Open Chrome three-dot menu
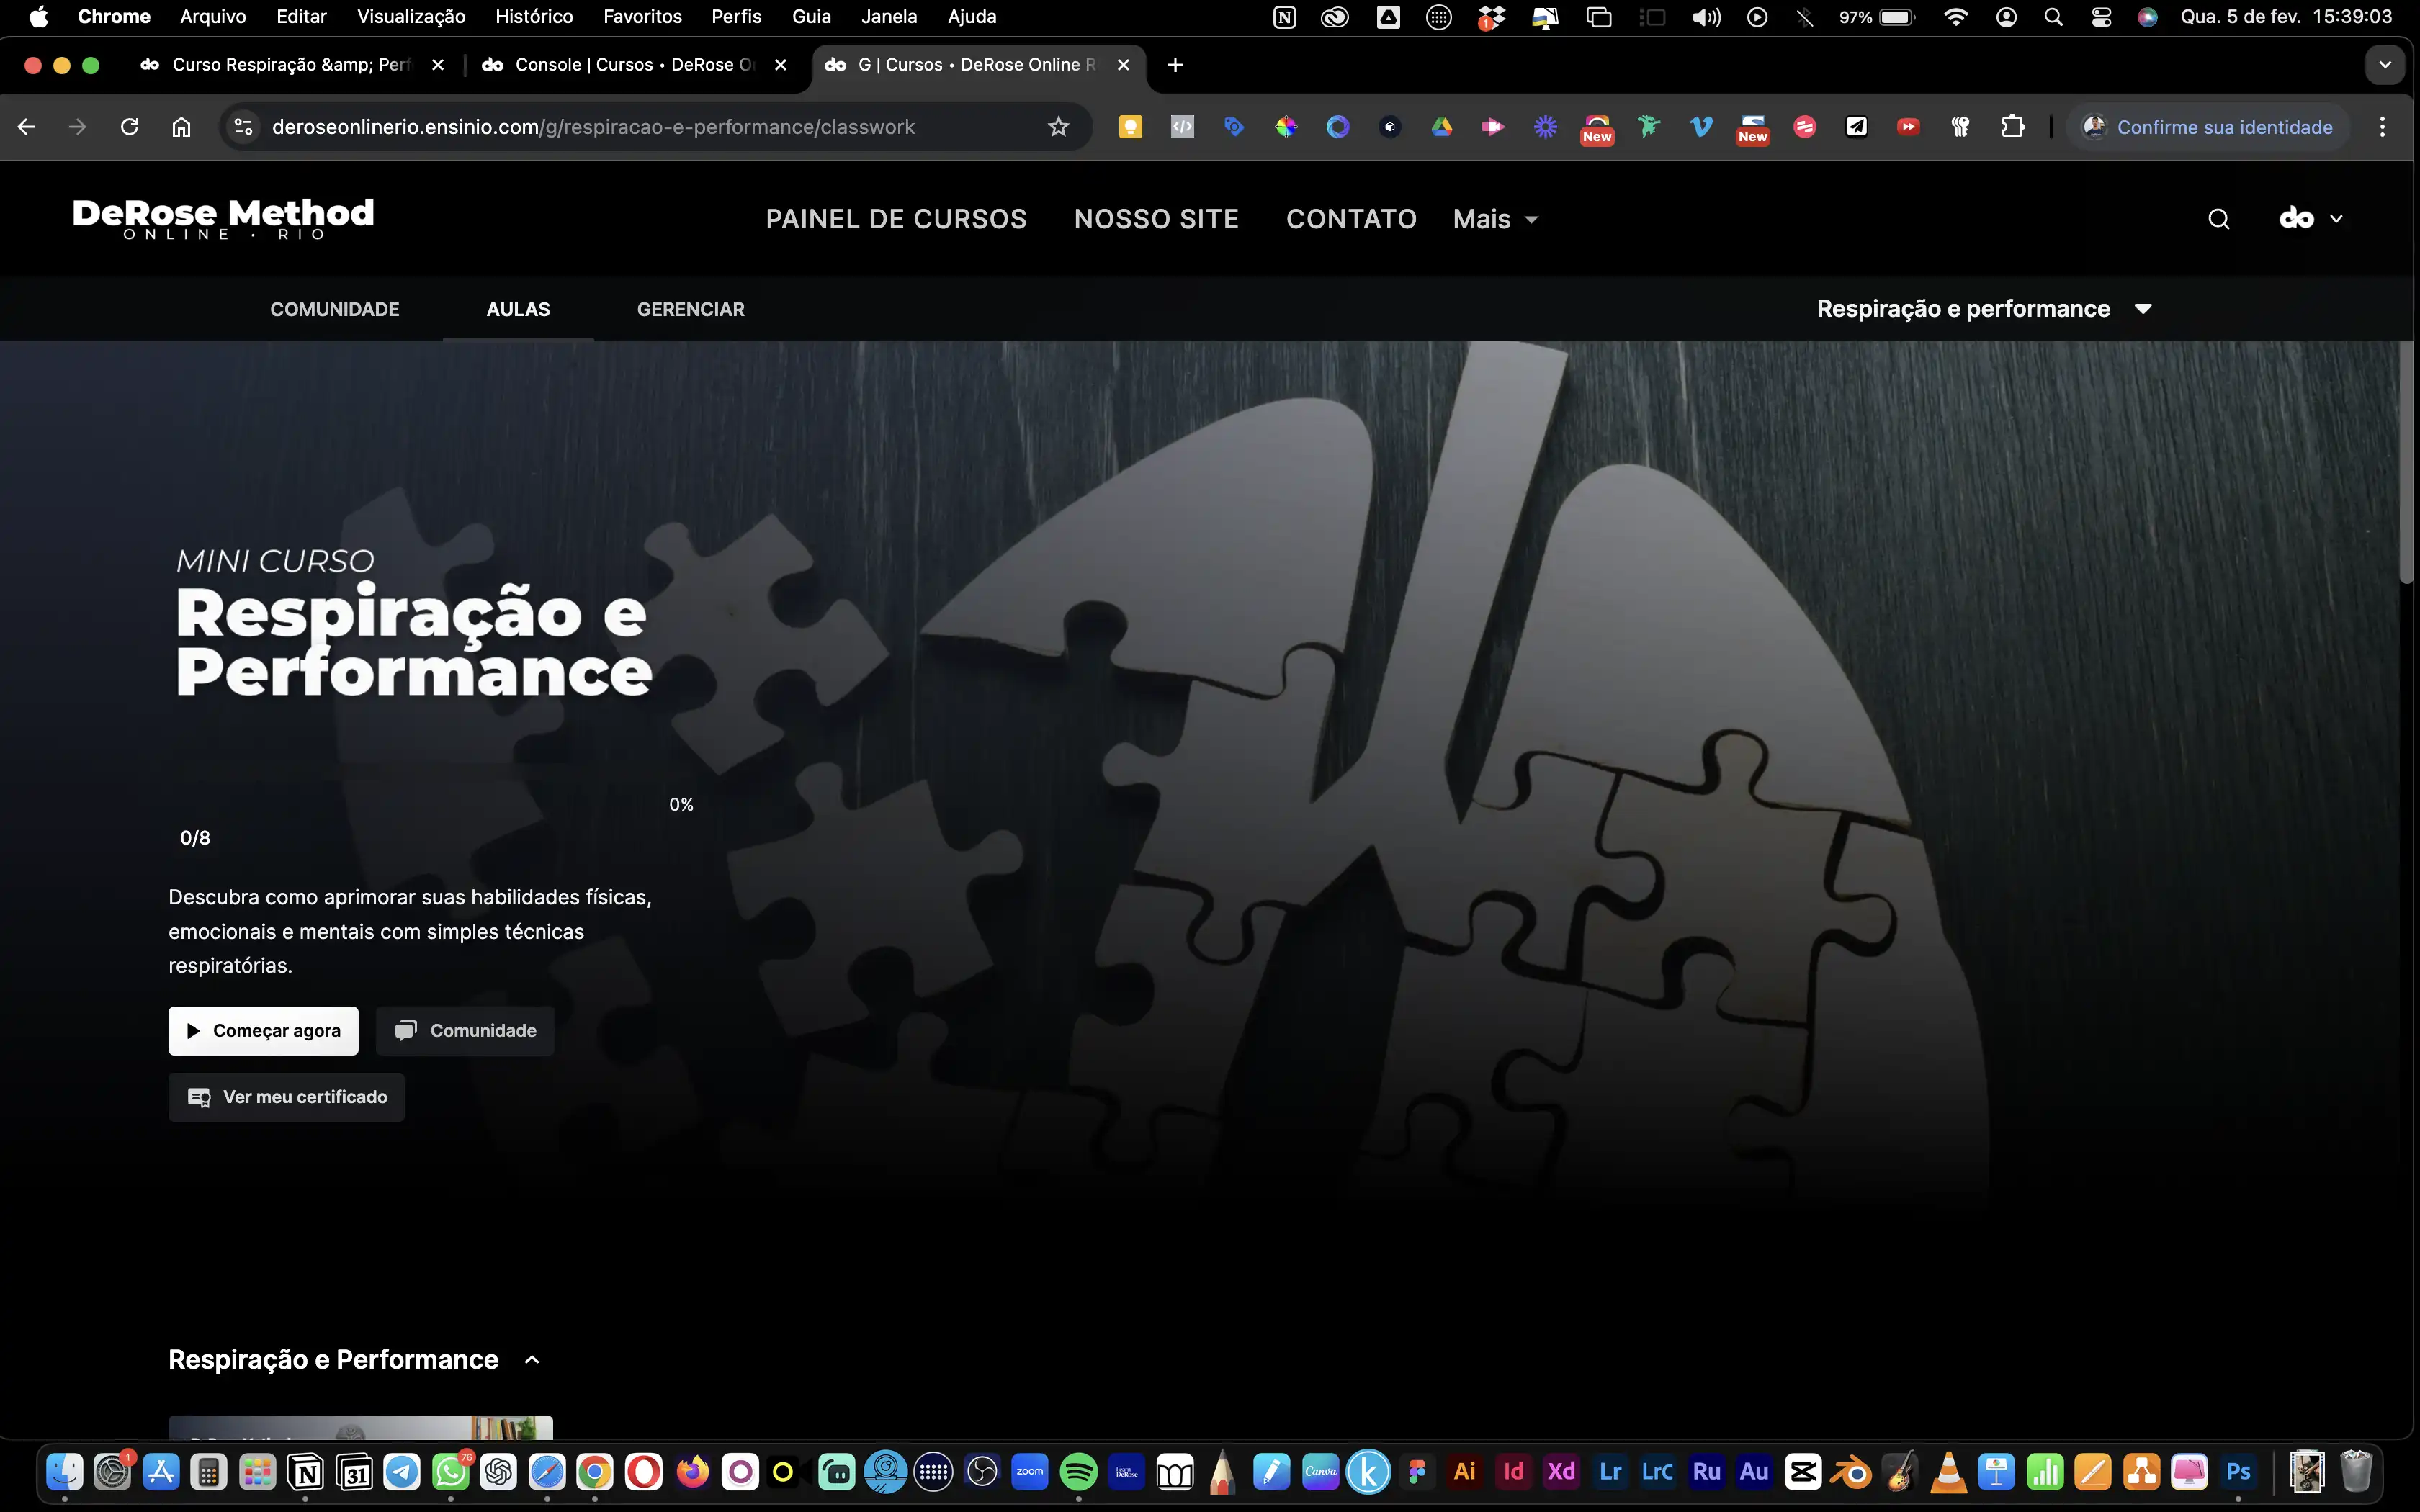The width and height of the screenshot is (2420, 1512). point(2382,127)
